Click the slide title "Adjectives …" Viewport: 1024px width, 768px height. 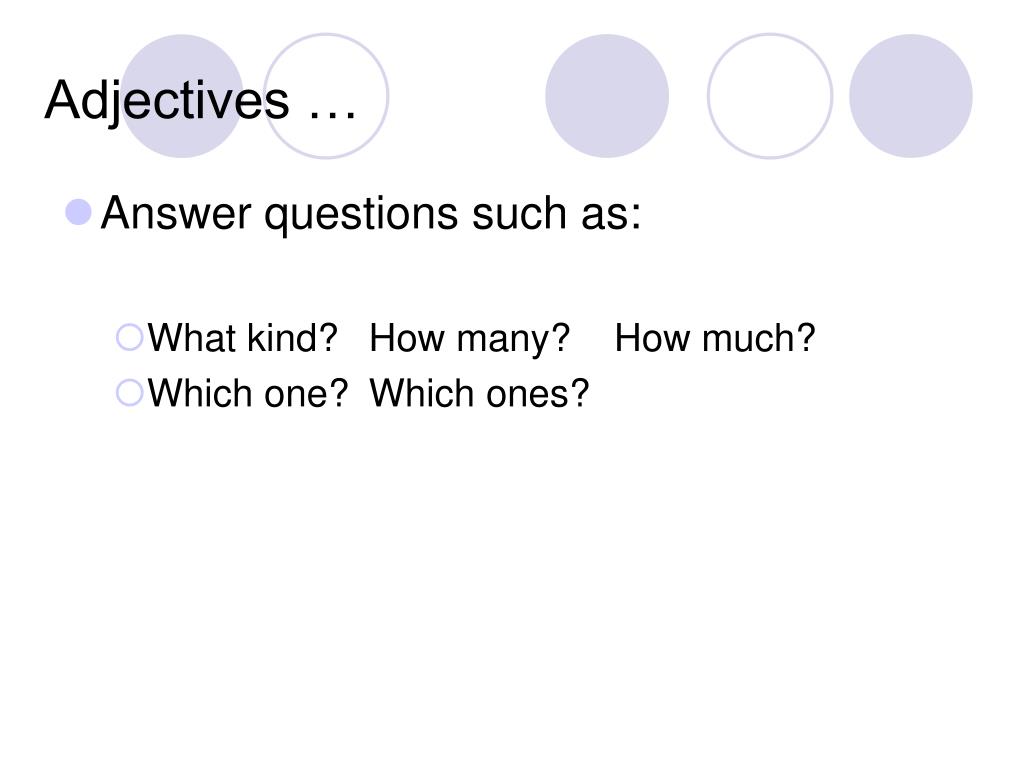click(x=200, y=100)
